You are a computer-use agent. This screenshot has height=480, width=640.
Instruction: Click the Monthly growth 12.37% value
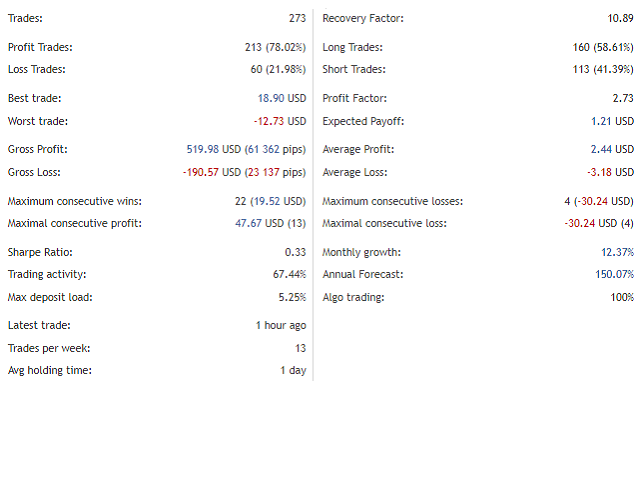click(614, 252)
